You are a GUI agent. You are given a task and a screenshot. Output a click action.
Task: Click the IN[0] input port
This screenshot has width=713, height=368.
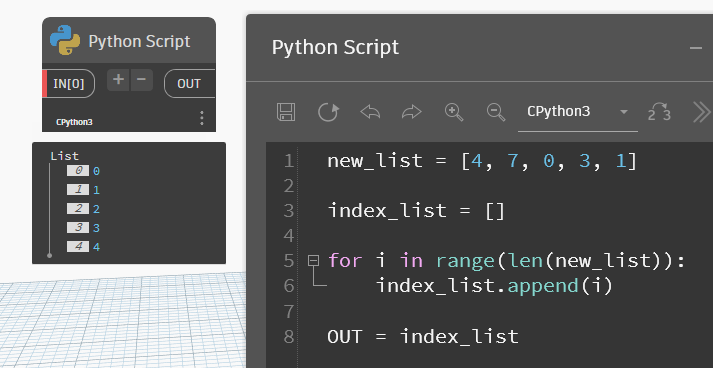69,84
